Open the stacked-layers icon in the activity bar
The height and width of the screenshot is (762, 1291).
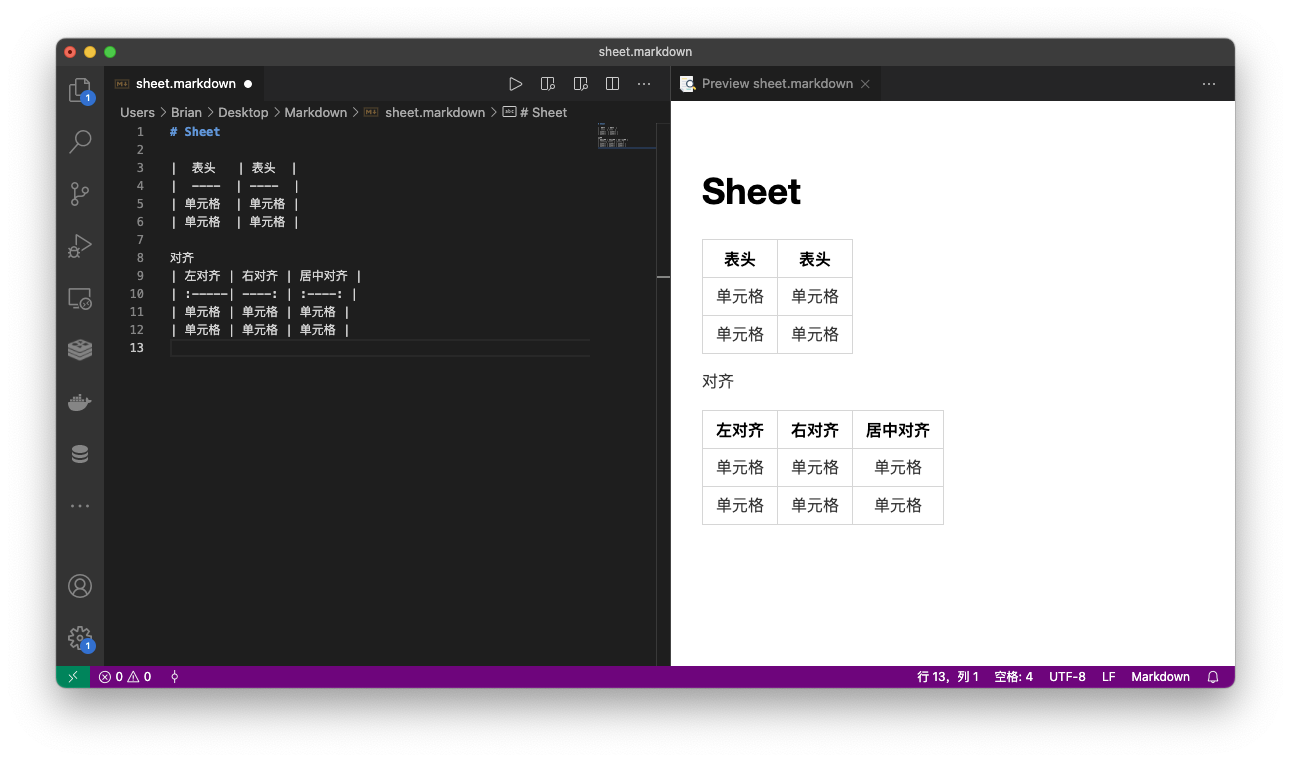pos(80,349)
